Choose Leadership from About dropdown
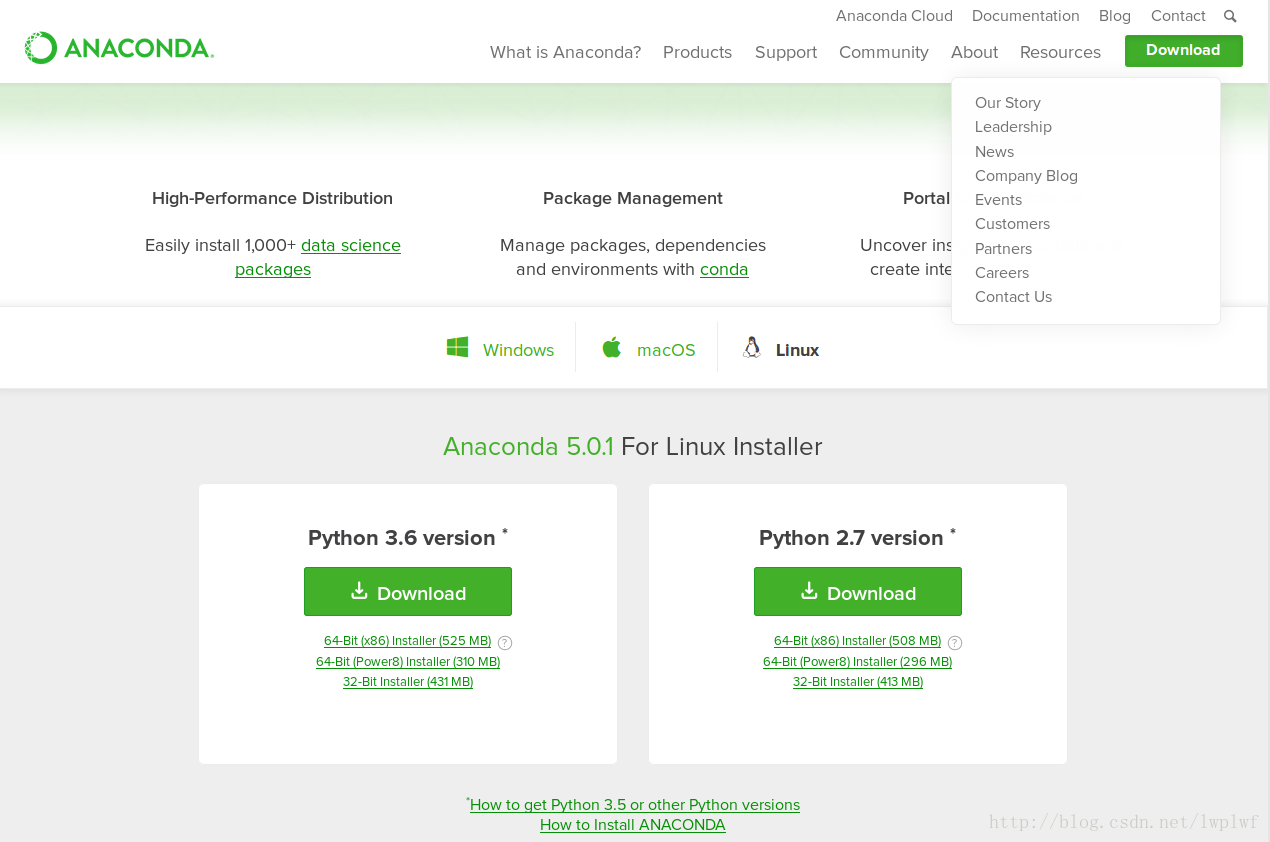Image resolution: width=1270 pixels, height=842 pixels. [1013, 127]
